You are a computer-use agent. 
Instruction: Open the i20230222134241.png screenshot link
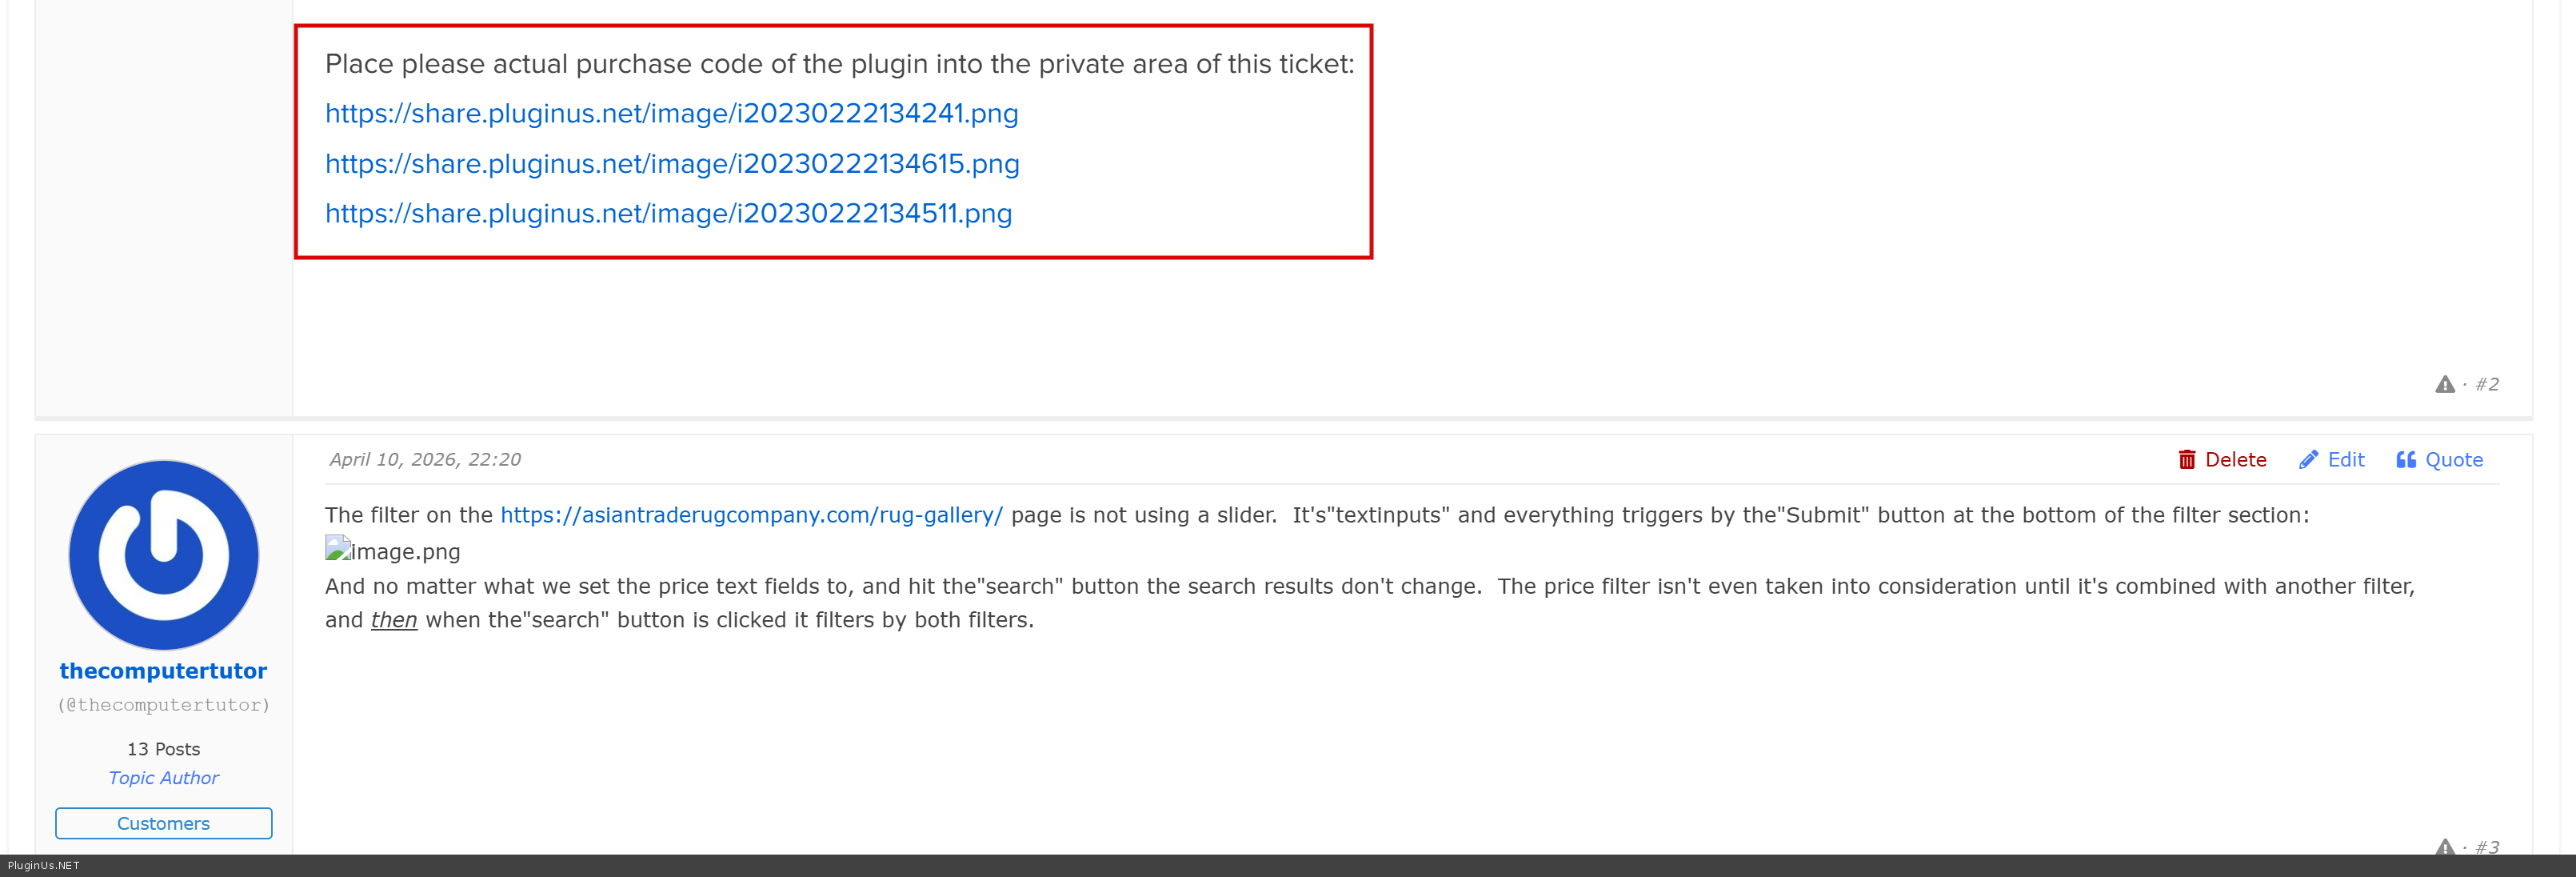click(671, 114)
